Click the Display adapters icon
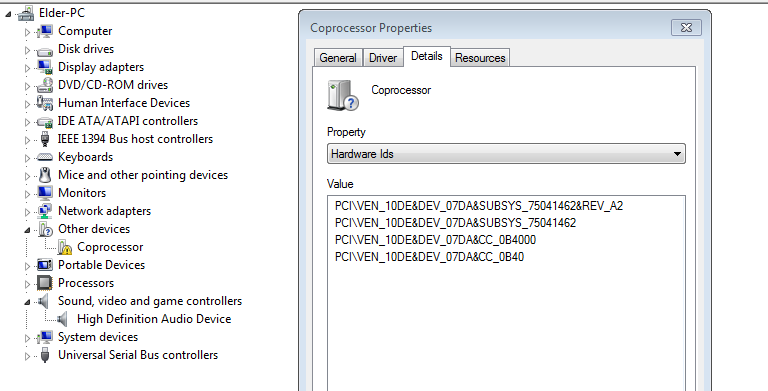 tap(45, 67)
